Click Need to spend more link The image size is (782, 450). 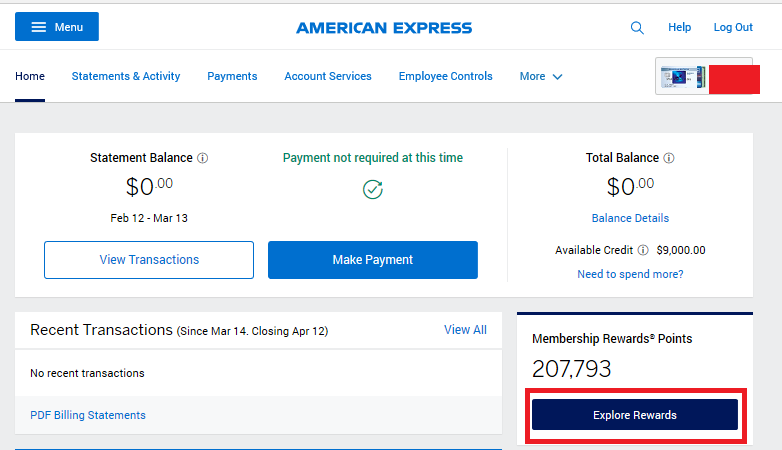(630, 274)
